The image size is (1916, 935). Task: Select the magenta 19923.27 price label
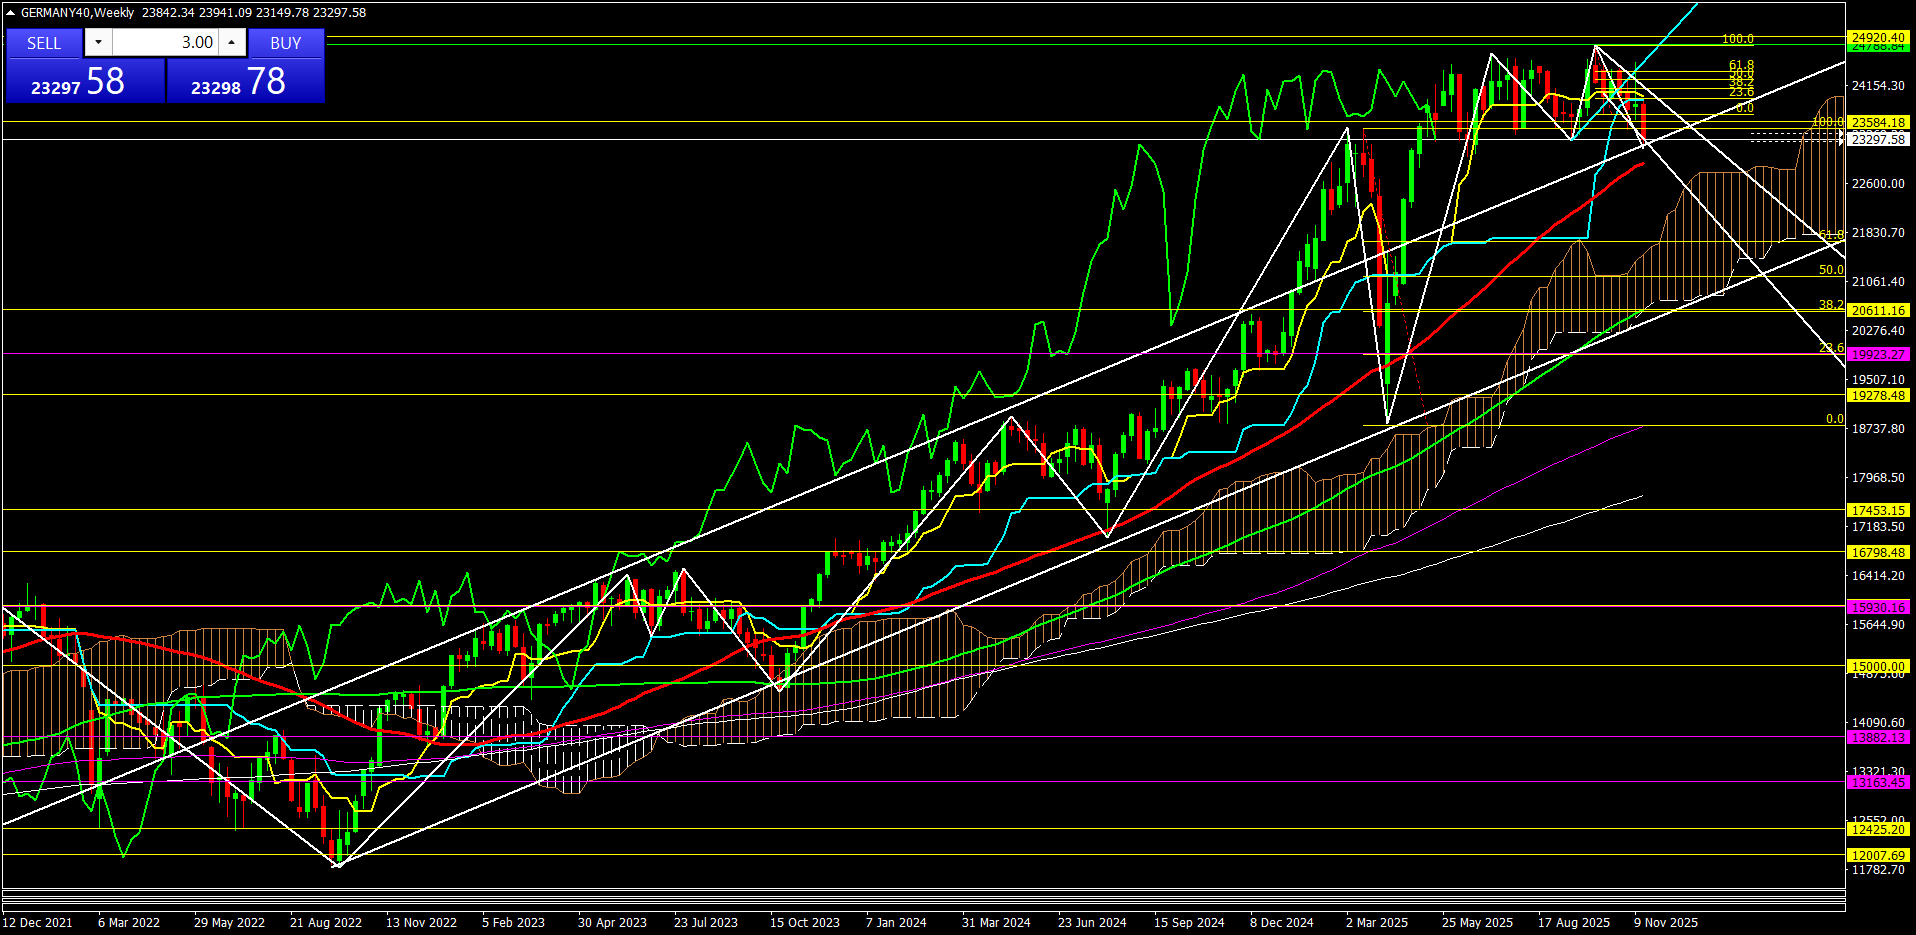pyautogui.click(x=1878, y=355)
